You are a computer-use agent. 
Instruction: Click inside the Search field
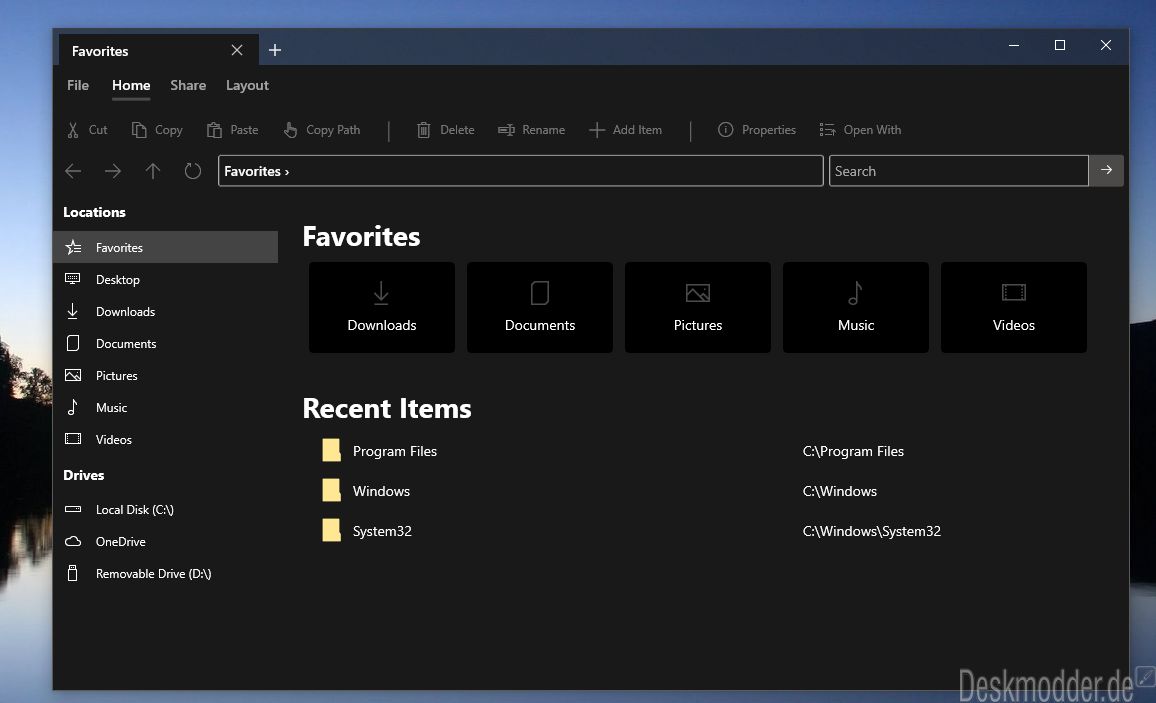click(x=957, y=171)
